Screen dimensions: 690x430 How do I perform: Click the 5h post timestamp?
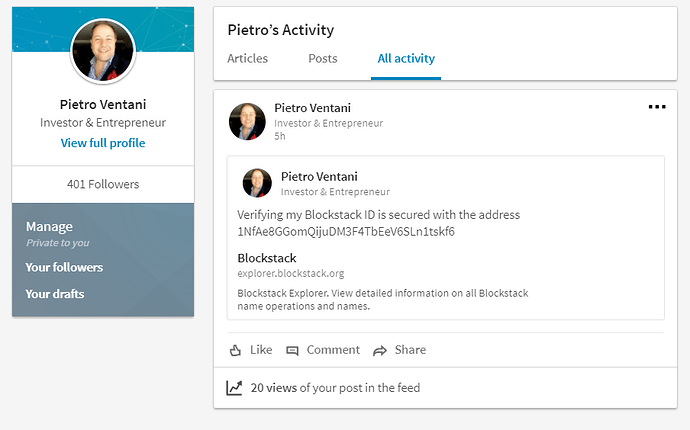click(x=280, y=136)
